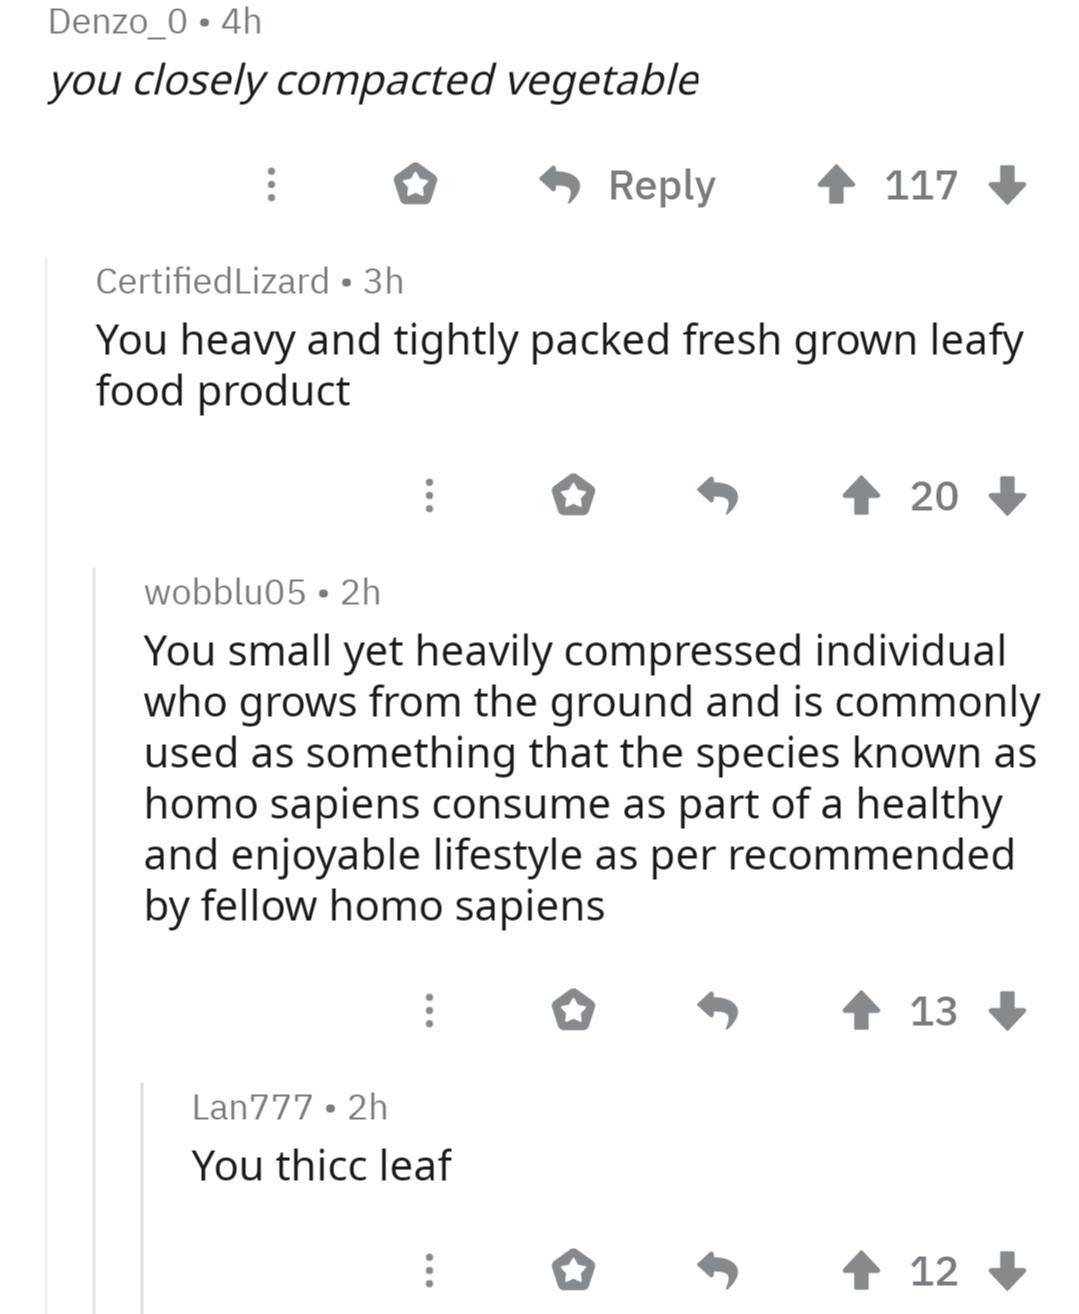Give award to Denzo_0's comment
Screen dimensions: 1079x1314
(x=413, y=185)
